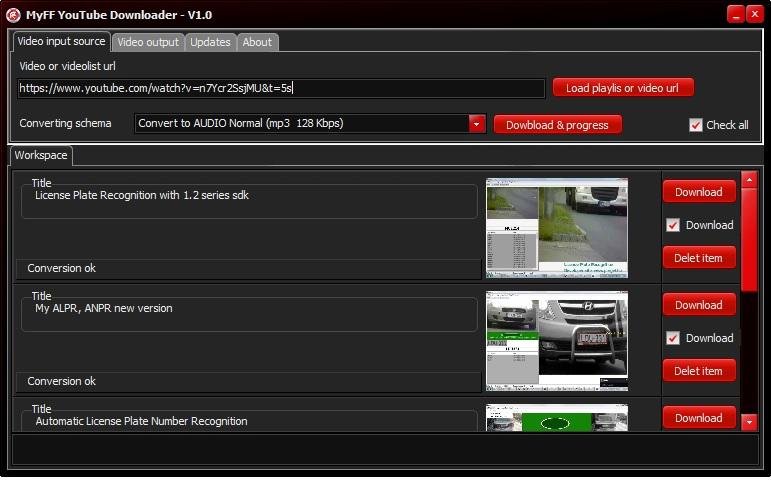Delete the My ALPR, ANPR item
771x480 pixels.
tap(699, 371)
